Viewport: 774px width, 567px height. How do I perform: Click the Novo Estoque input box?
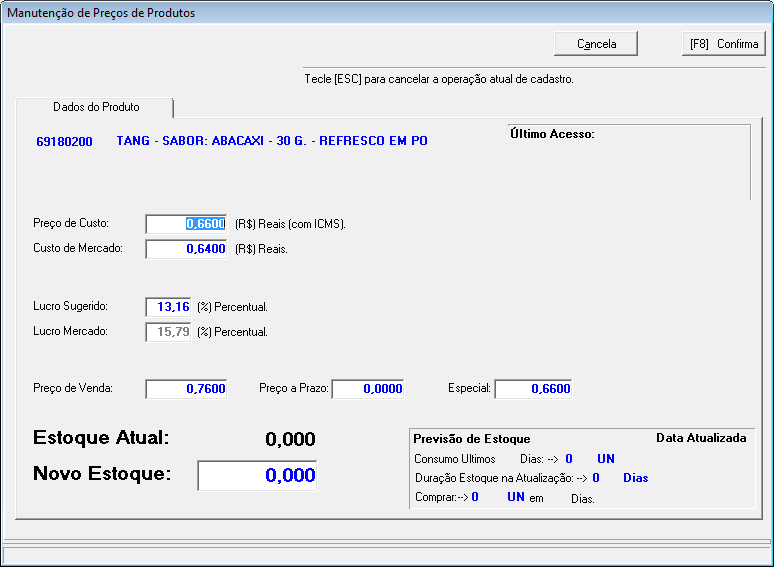pyautogui.click(x=257, y=476)
